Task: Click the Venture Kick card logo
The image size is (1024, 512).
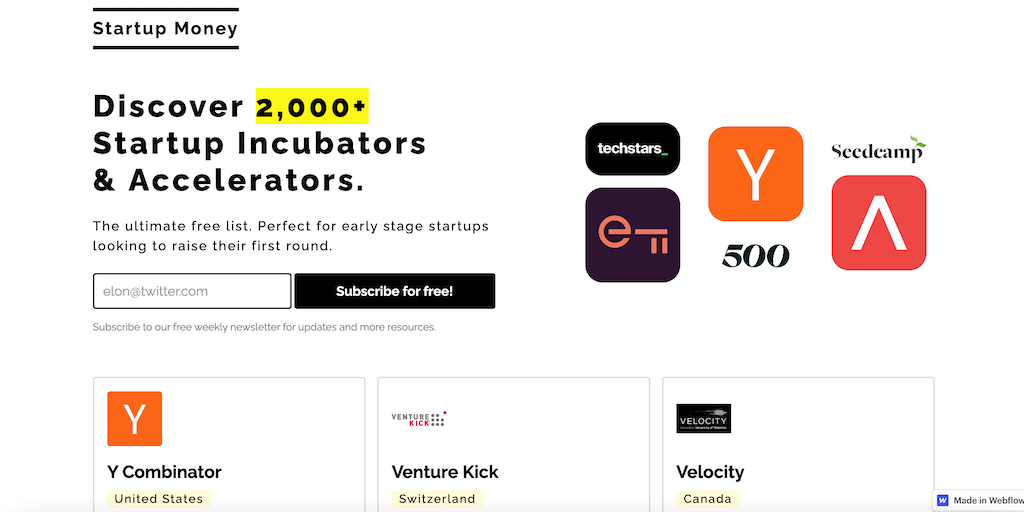Action: pos(418,418)
